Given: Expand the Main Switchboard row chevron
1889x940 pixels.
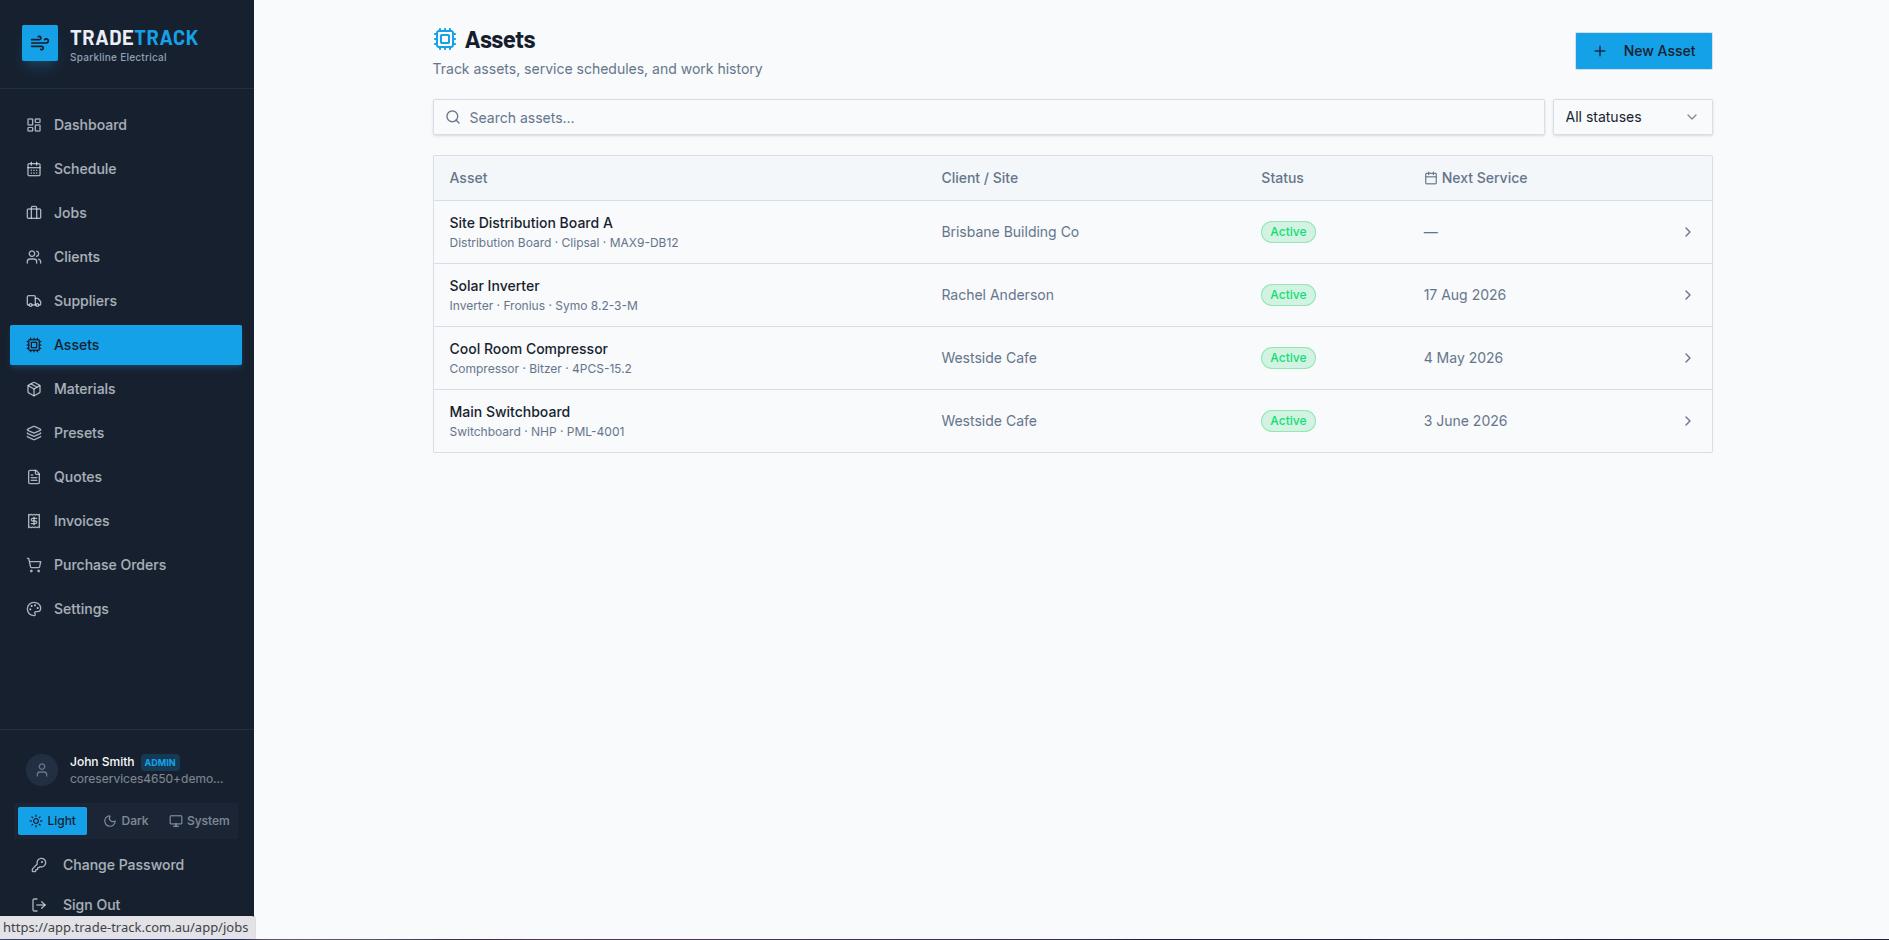Looking at the screenshot, I should pyautogui.click(x=1688, y=421).
